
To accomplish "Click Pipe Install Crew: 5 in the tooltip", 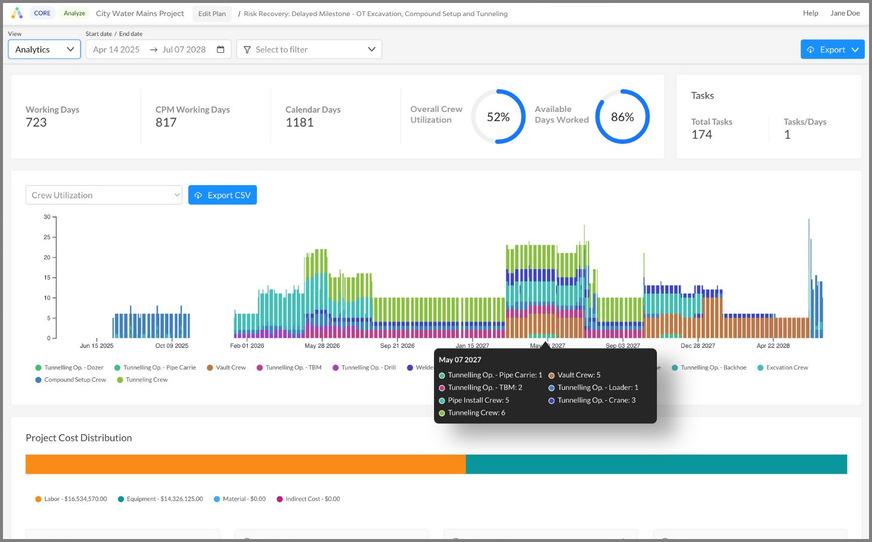I will coord(474,400).
